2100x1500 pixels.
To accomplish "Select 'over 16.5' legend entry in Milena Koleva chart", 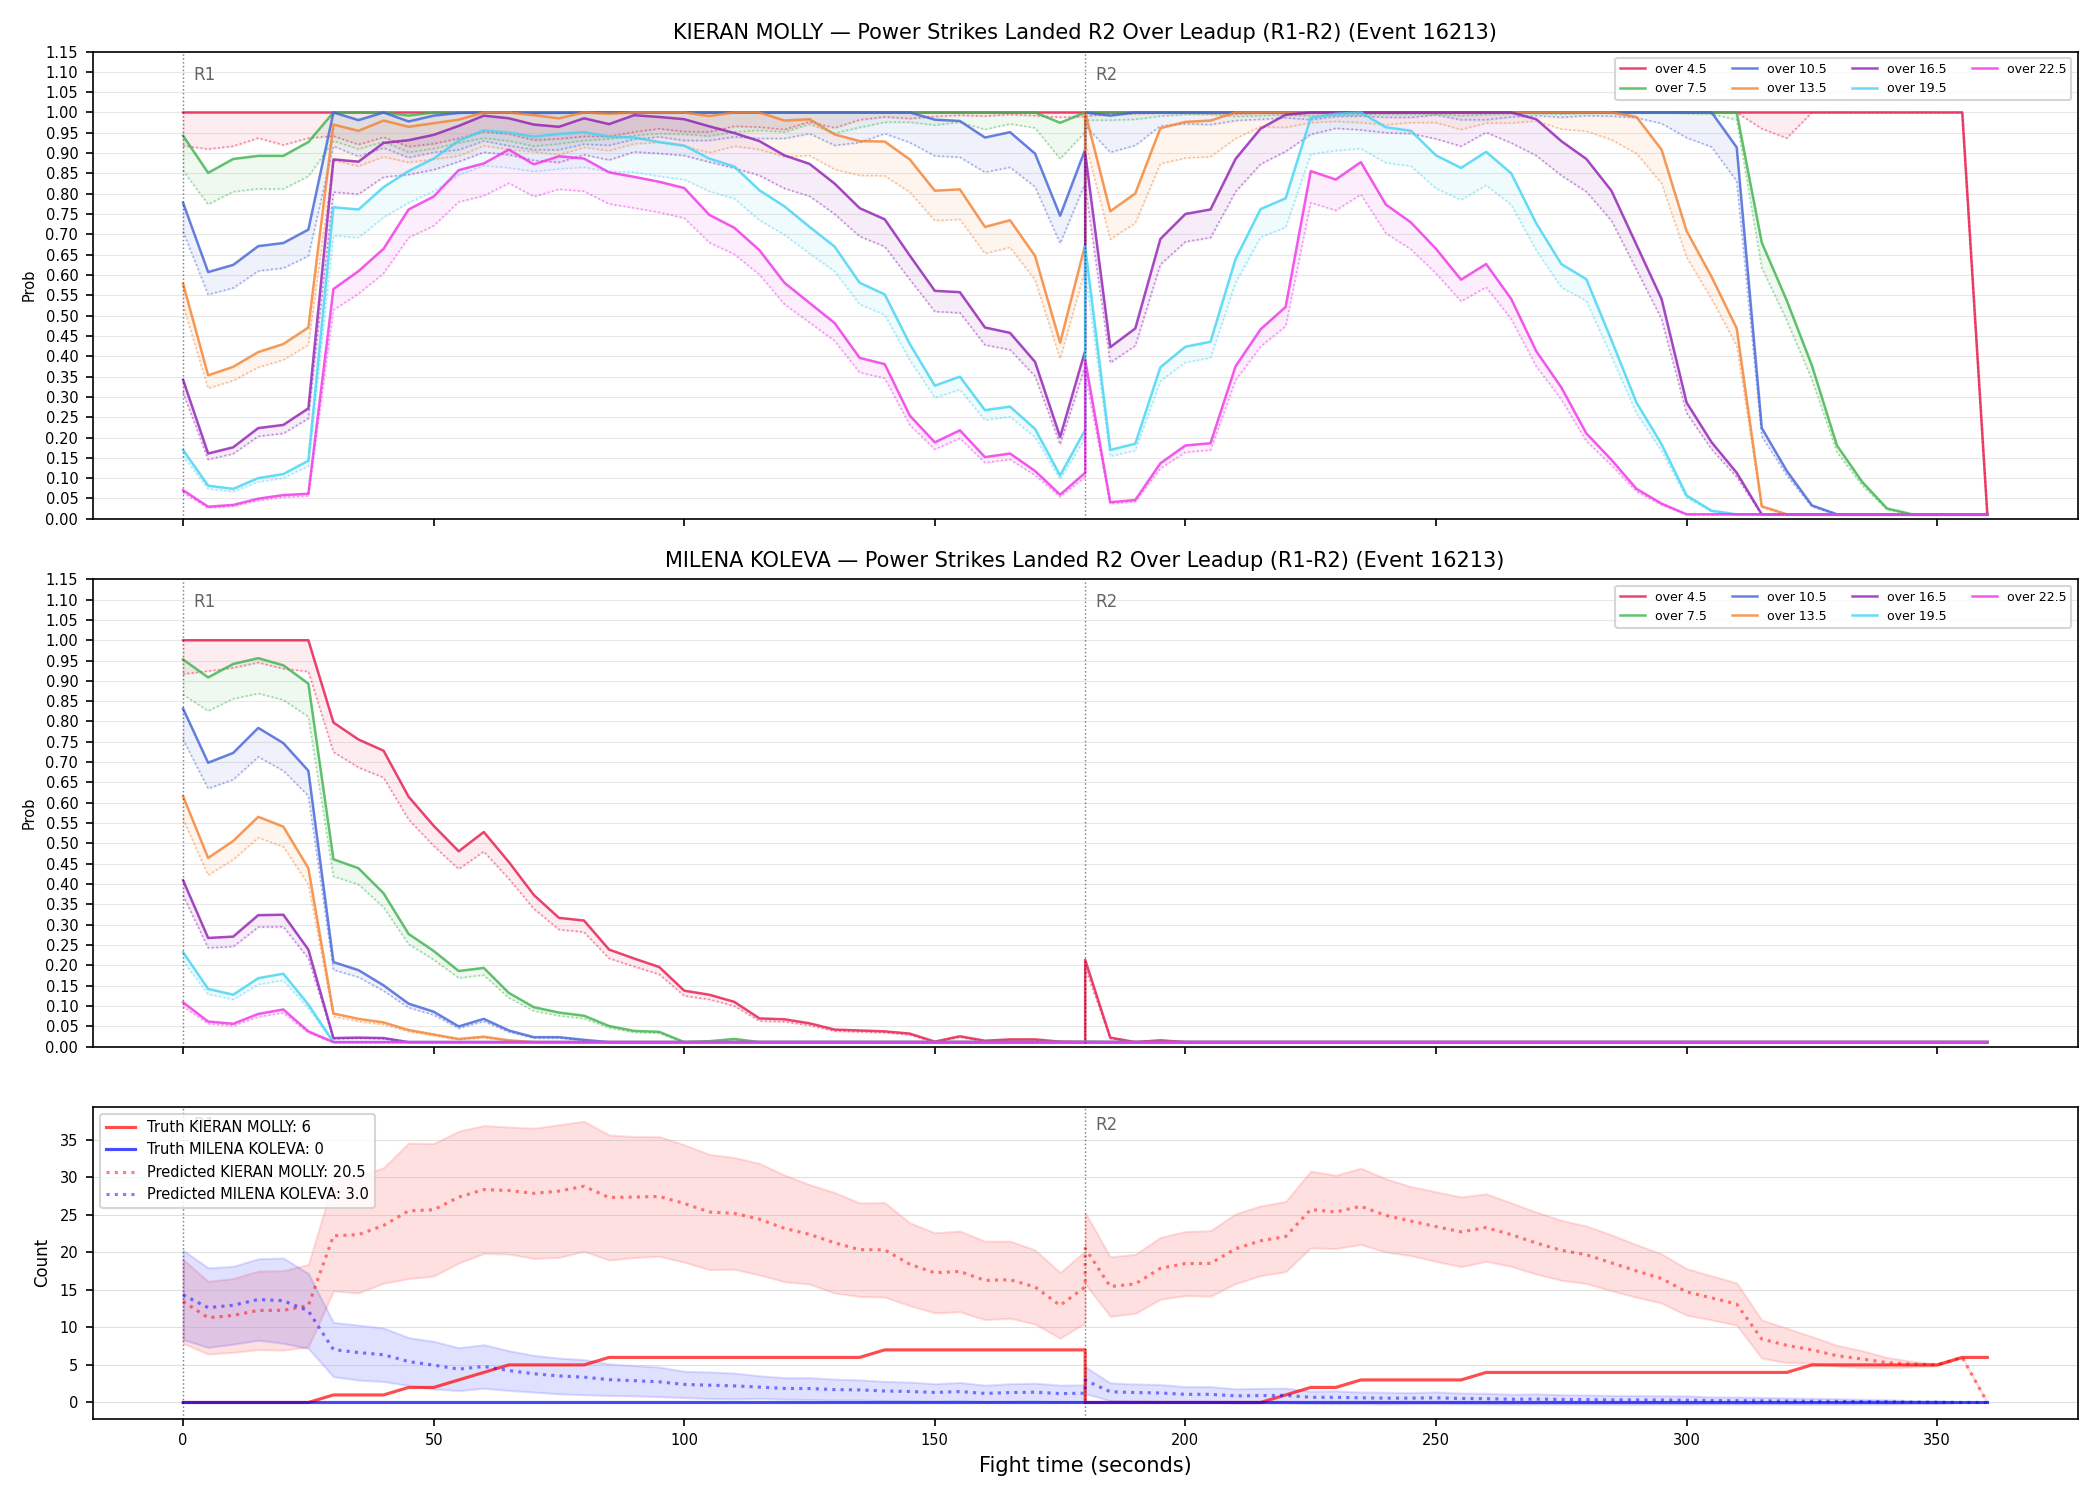I will [1899, 597].
